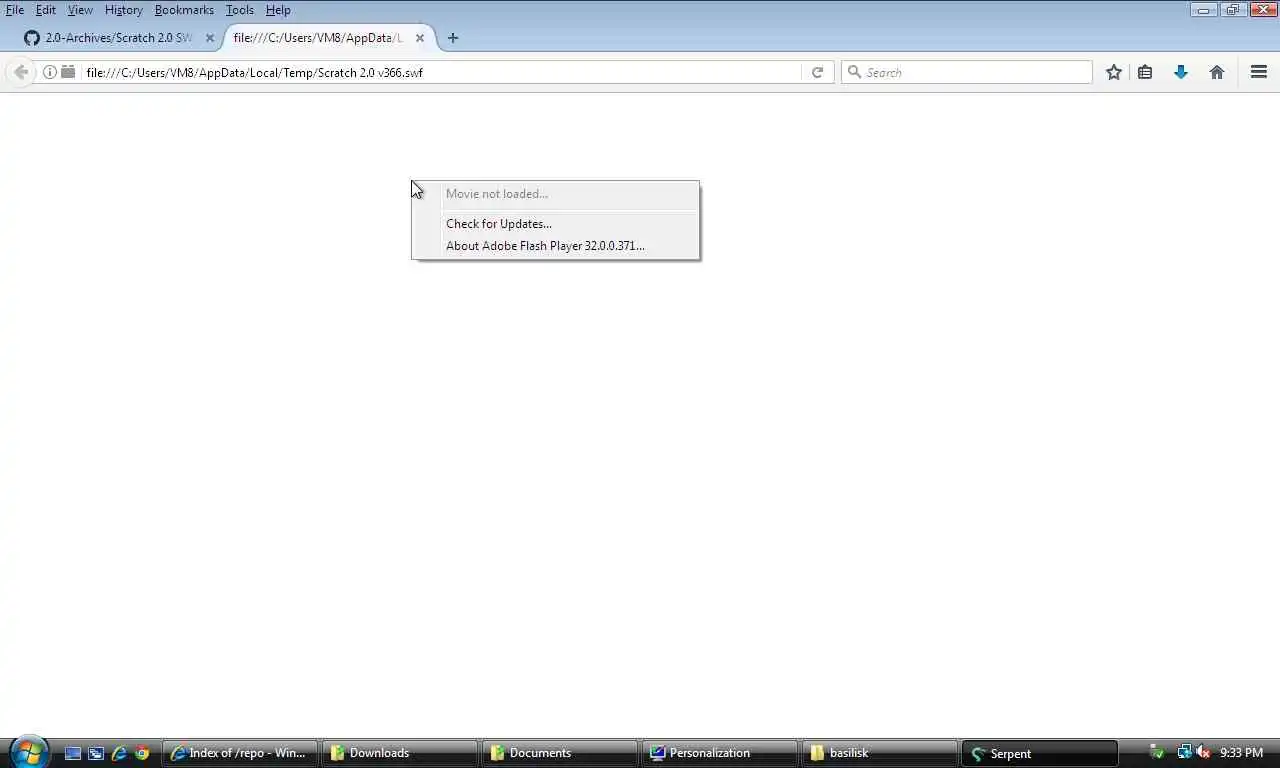Minimize the browser window
Screen dimensions: 1280x768
[x=1204, y=10]
